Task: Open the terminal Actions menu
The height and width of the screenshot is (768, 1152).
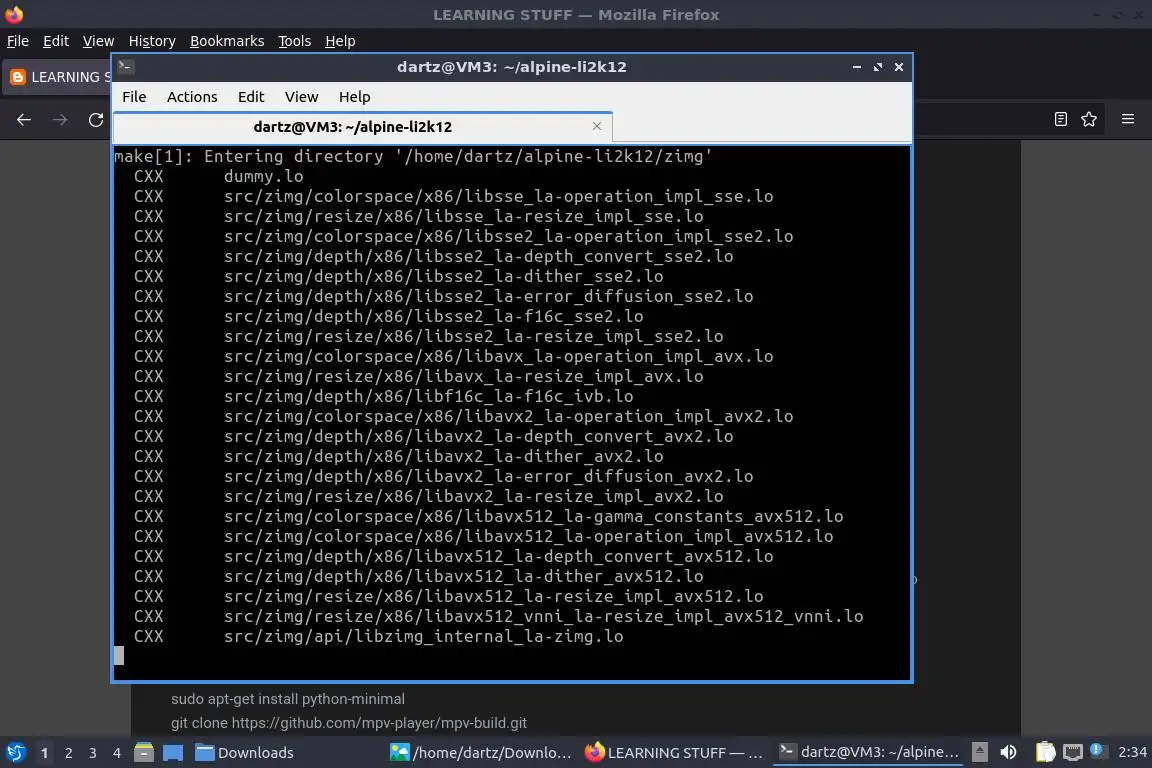Action: (192, 97)
